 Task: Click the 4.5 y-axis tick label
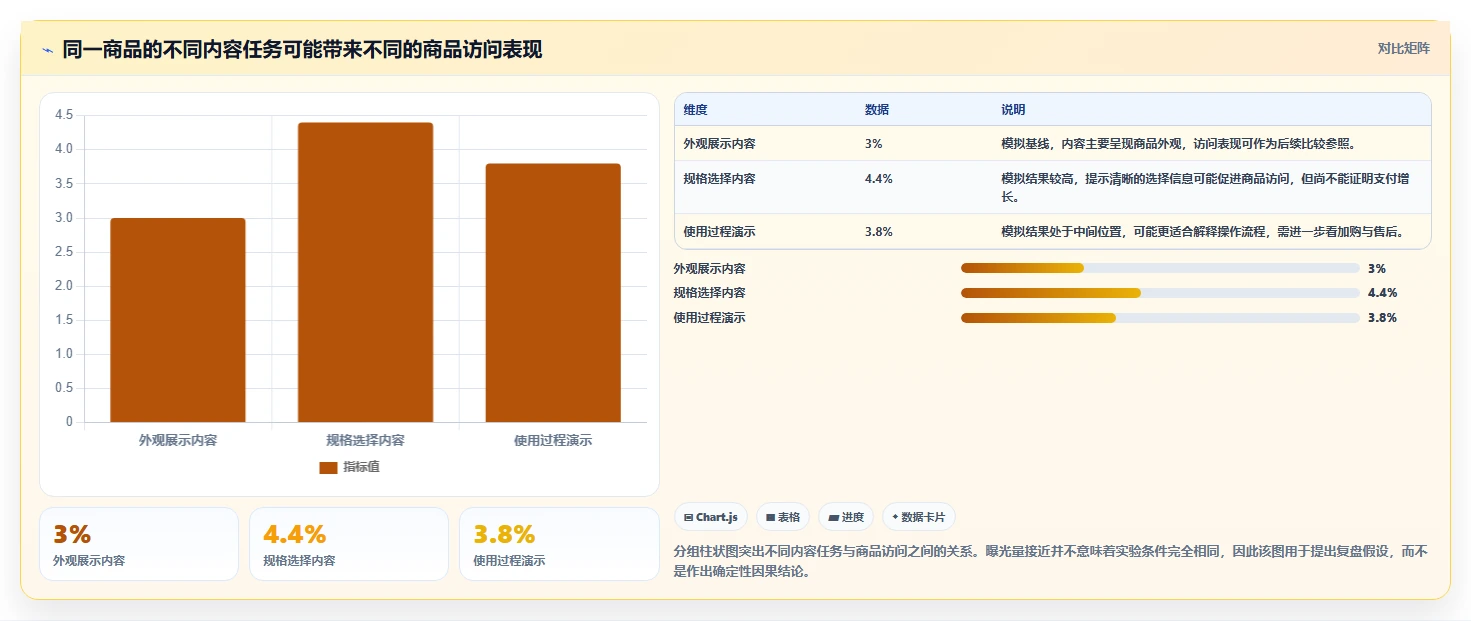point(64,115)
